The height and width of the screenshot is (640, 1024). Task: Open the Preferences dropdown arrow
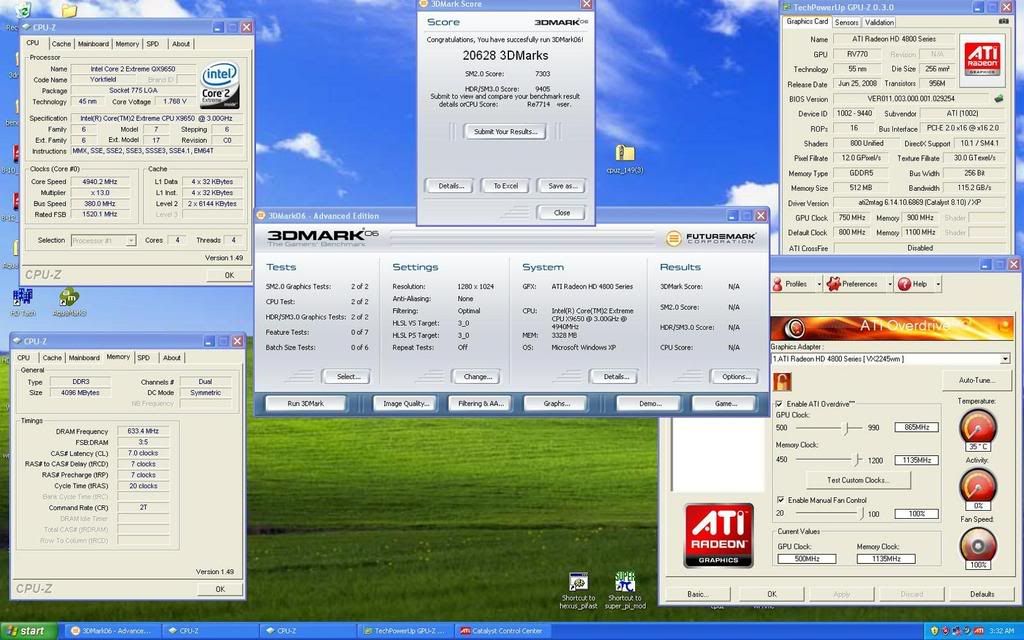(889, 284)
